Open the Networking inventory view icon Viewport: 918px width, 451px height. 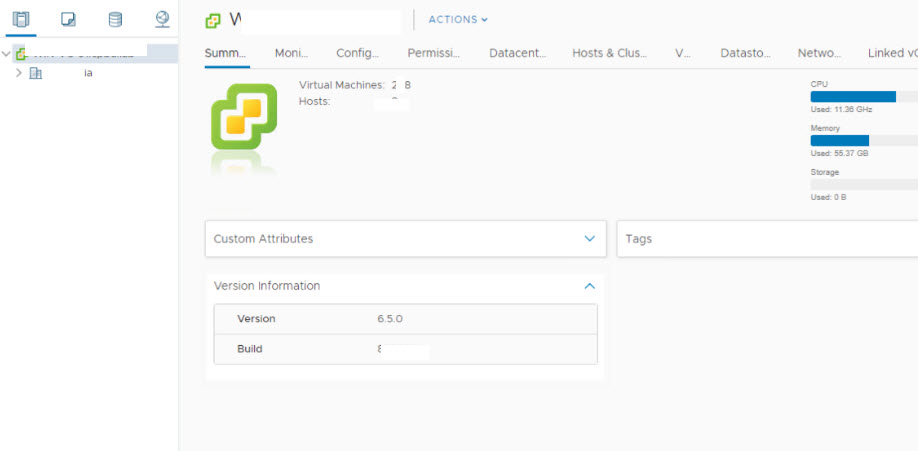point(162,19)
